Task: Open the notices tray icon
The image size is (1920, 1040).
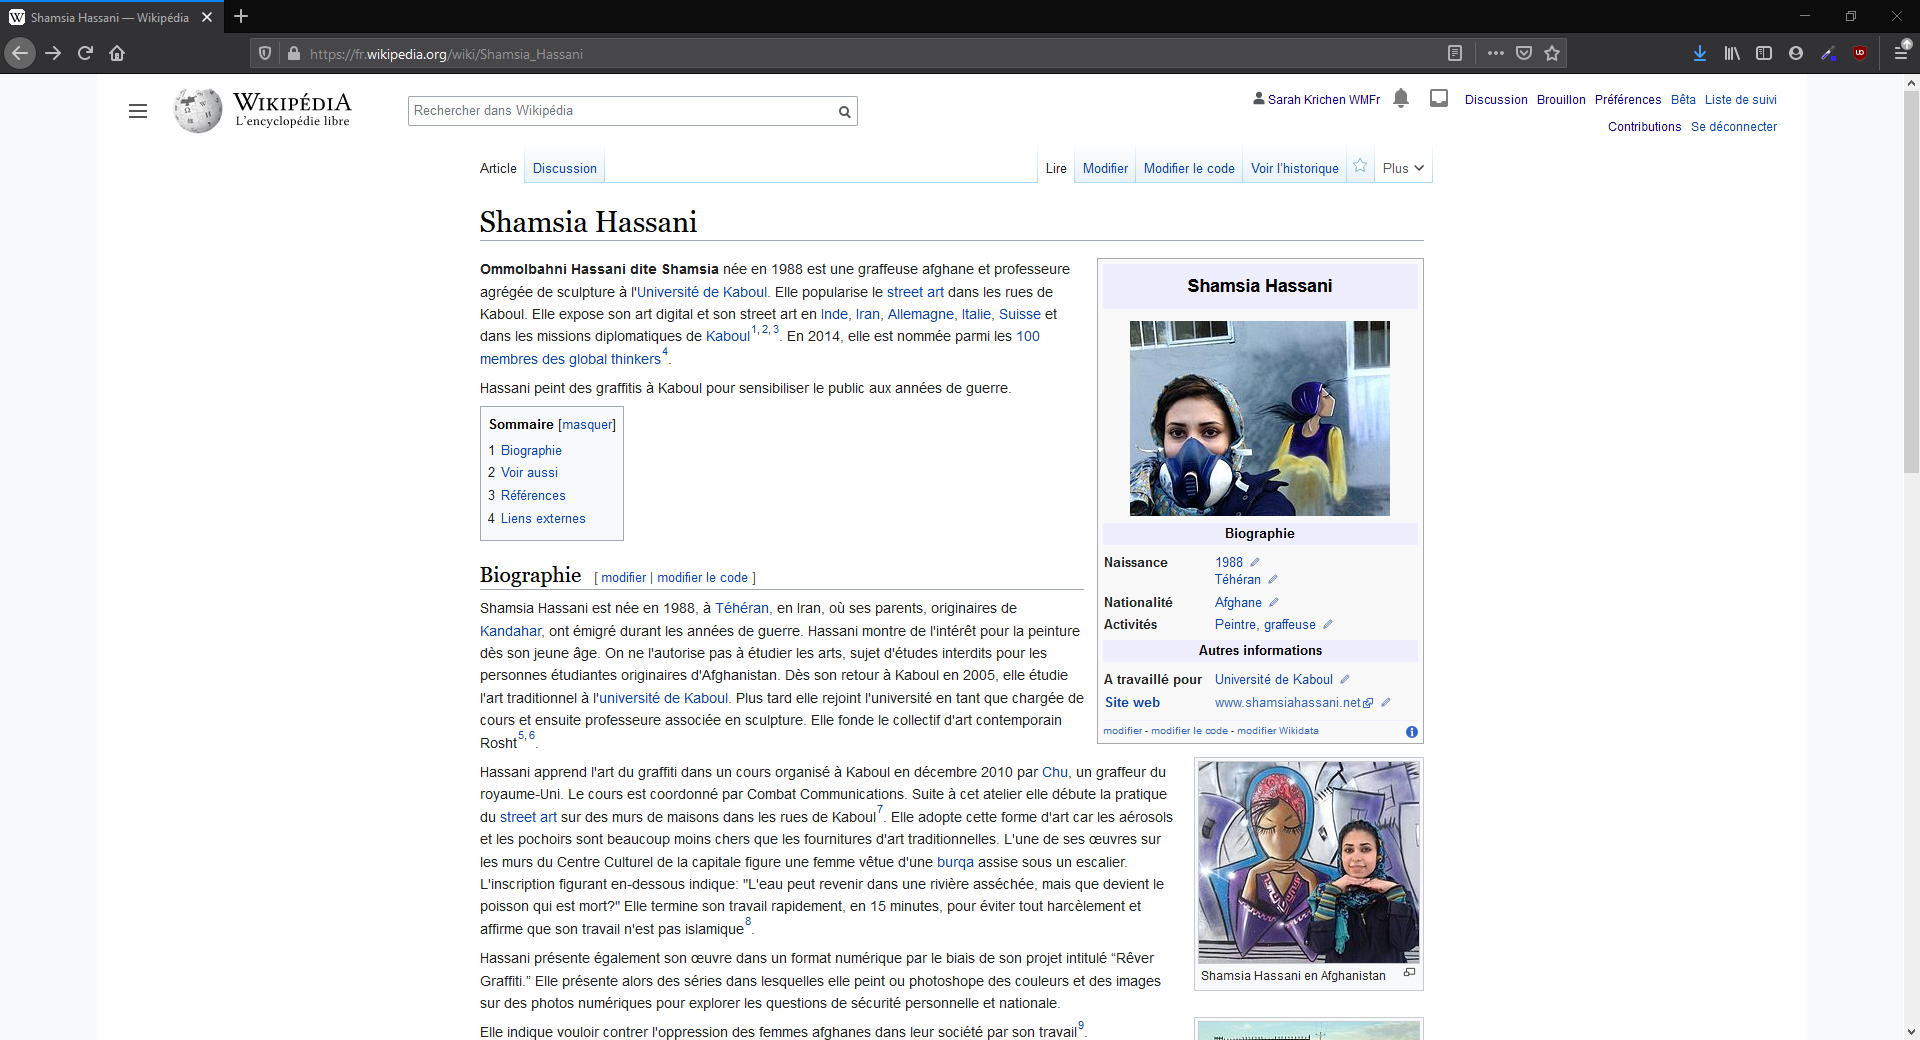Action: click(x=1439, y=98)
